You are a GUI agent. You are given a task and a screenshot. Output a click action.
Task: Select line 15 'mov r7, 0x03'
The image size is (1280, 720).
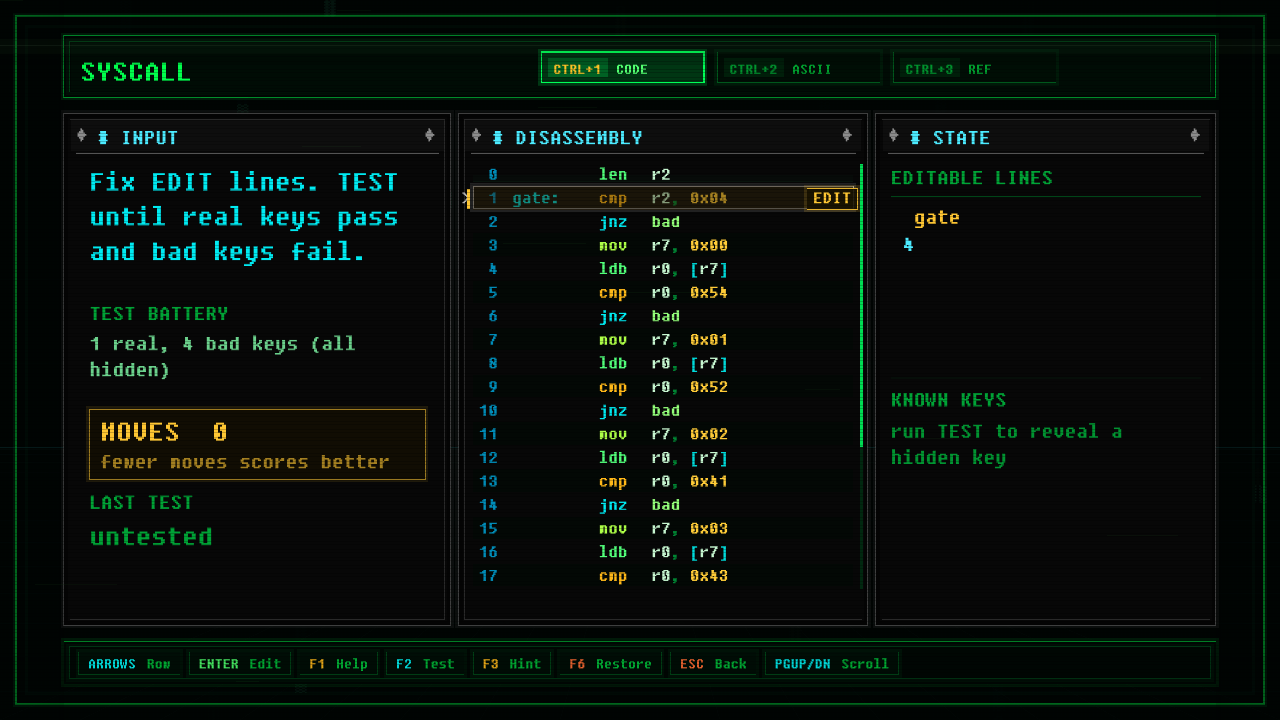[x=664, y=529]
